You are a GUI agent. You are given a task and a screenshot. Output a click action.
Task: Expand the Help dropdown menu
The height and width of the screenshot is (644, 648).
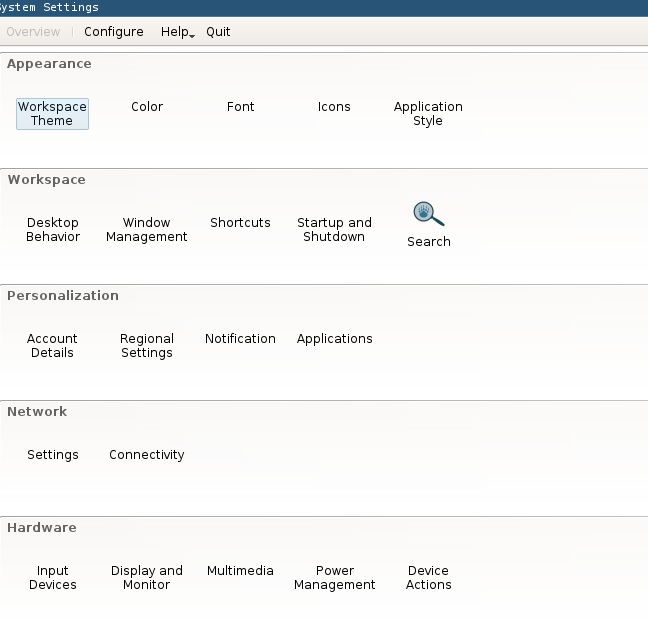tap(177, 32)
